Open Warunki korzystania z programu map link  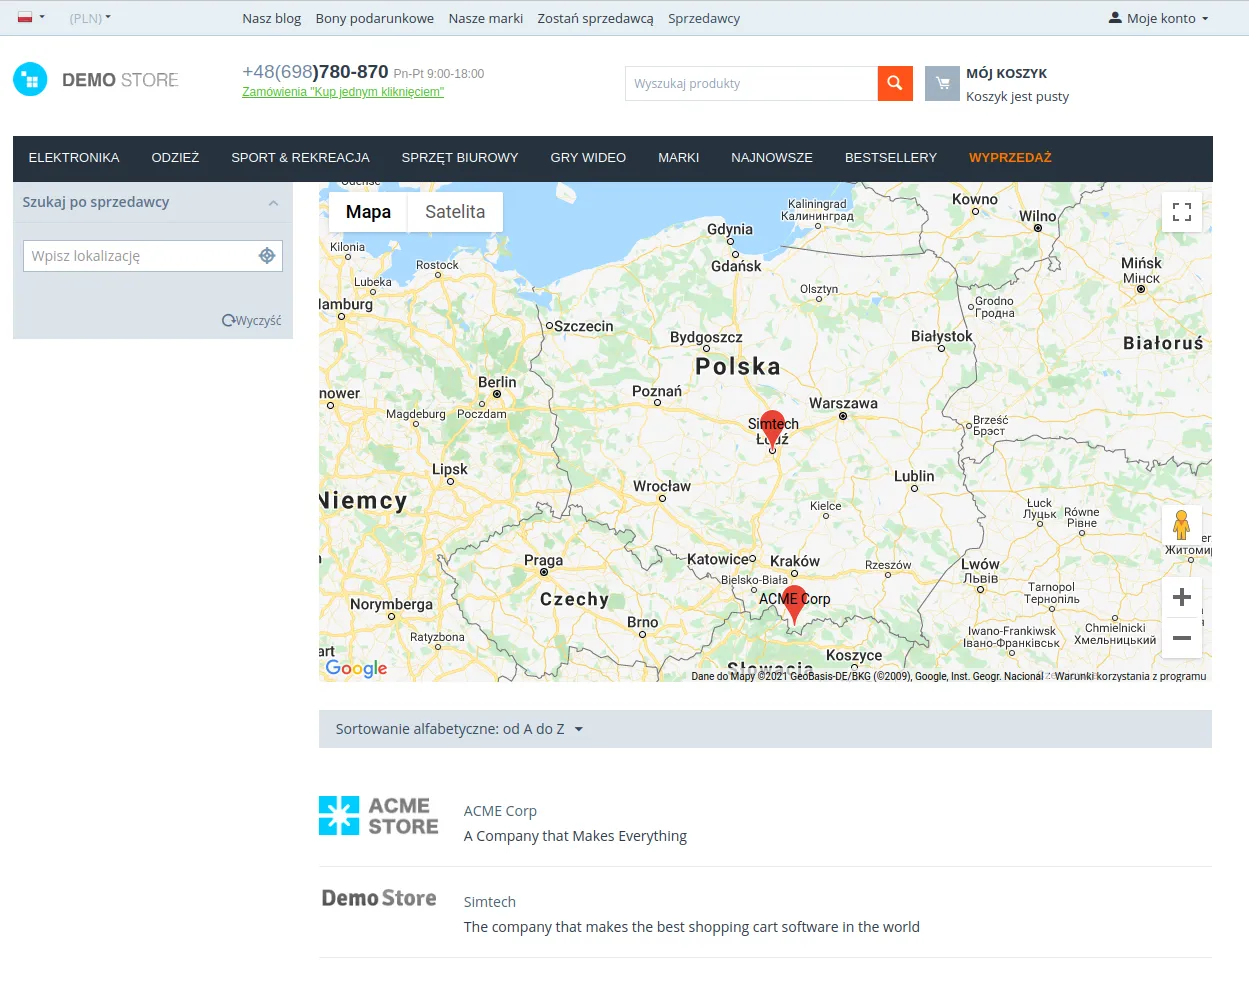pyautogui.click(x=1130, y=676)
